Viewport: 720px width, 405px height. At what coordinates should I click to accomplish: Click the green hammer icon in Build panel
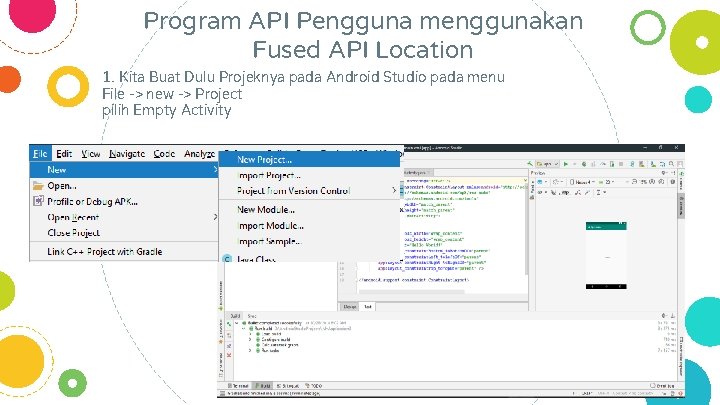tap(229, 324)
